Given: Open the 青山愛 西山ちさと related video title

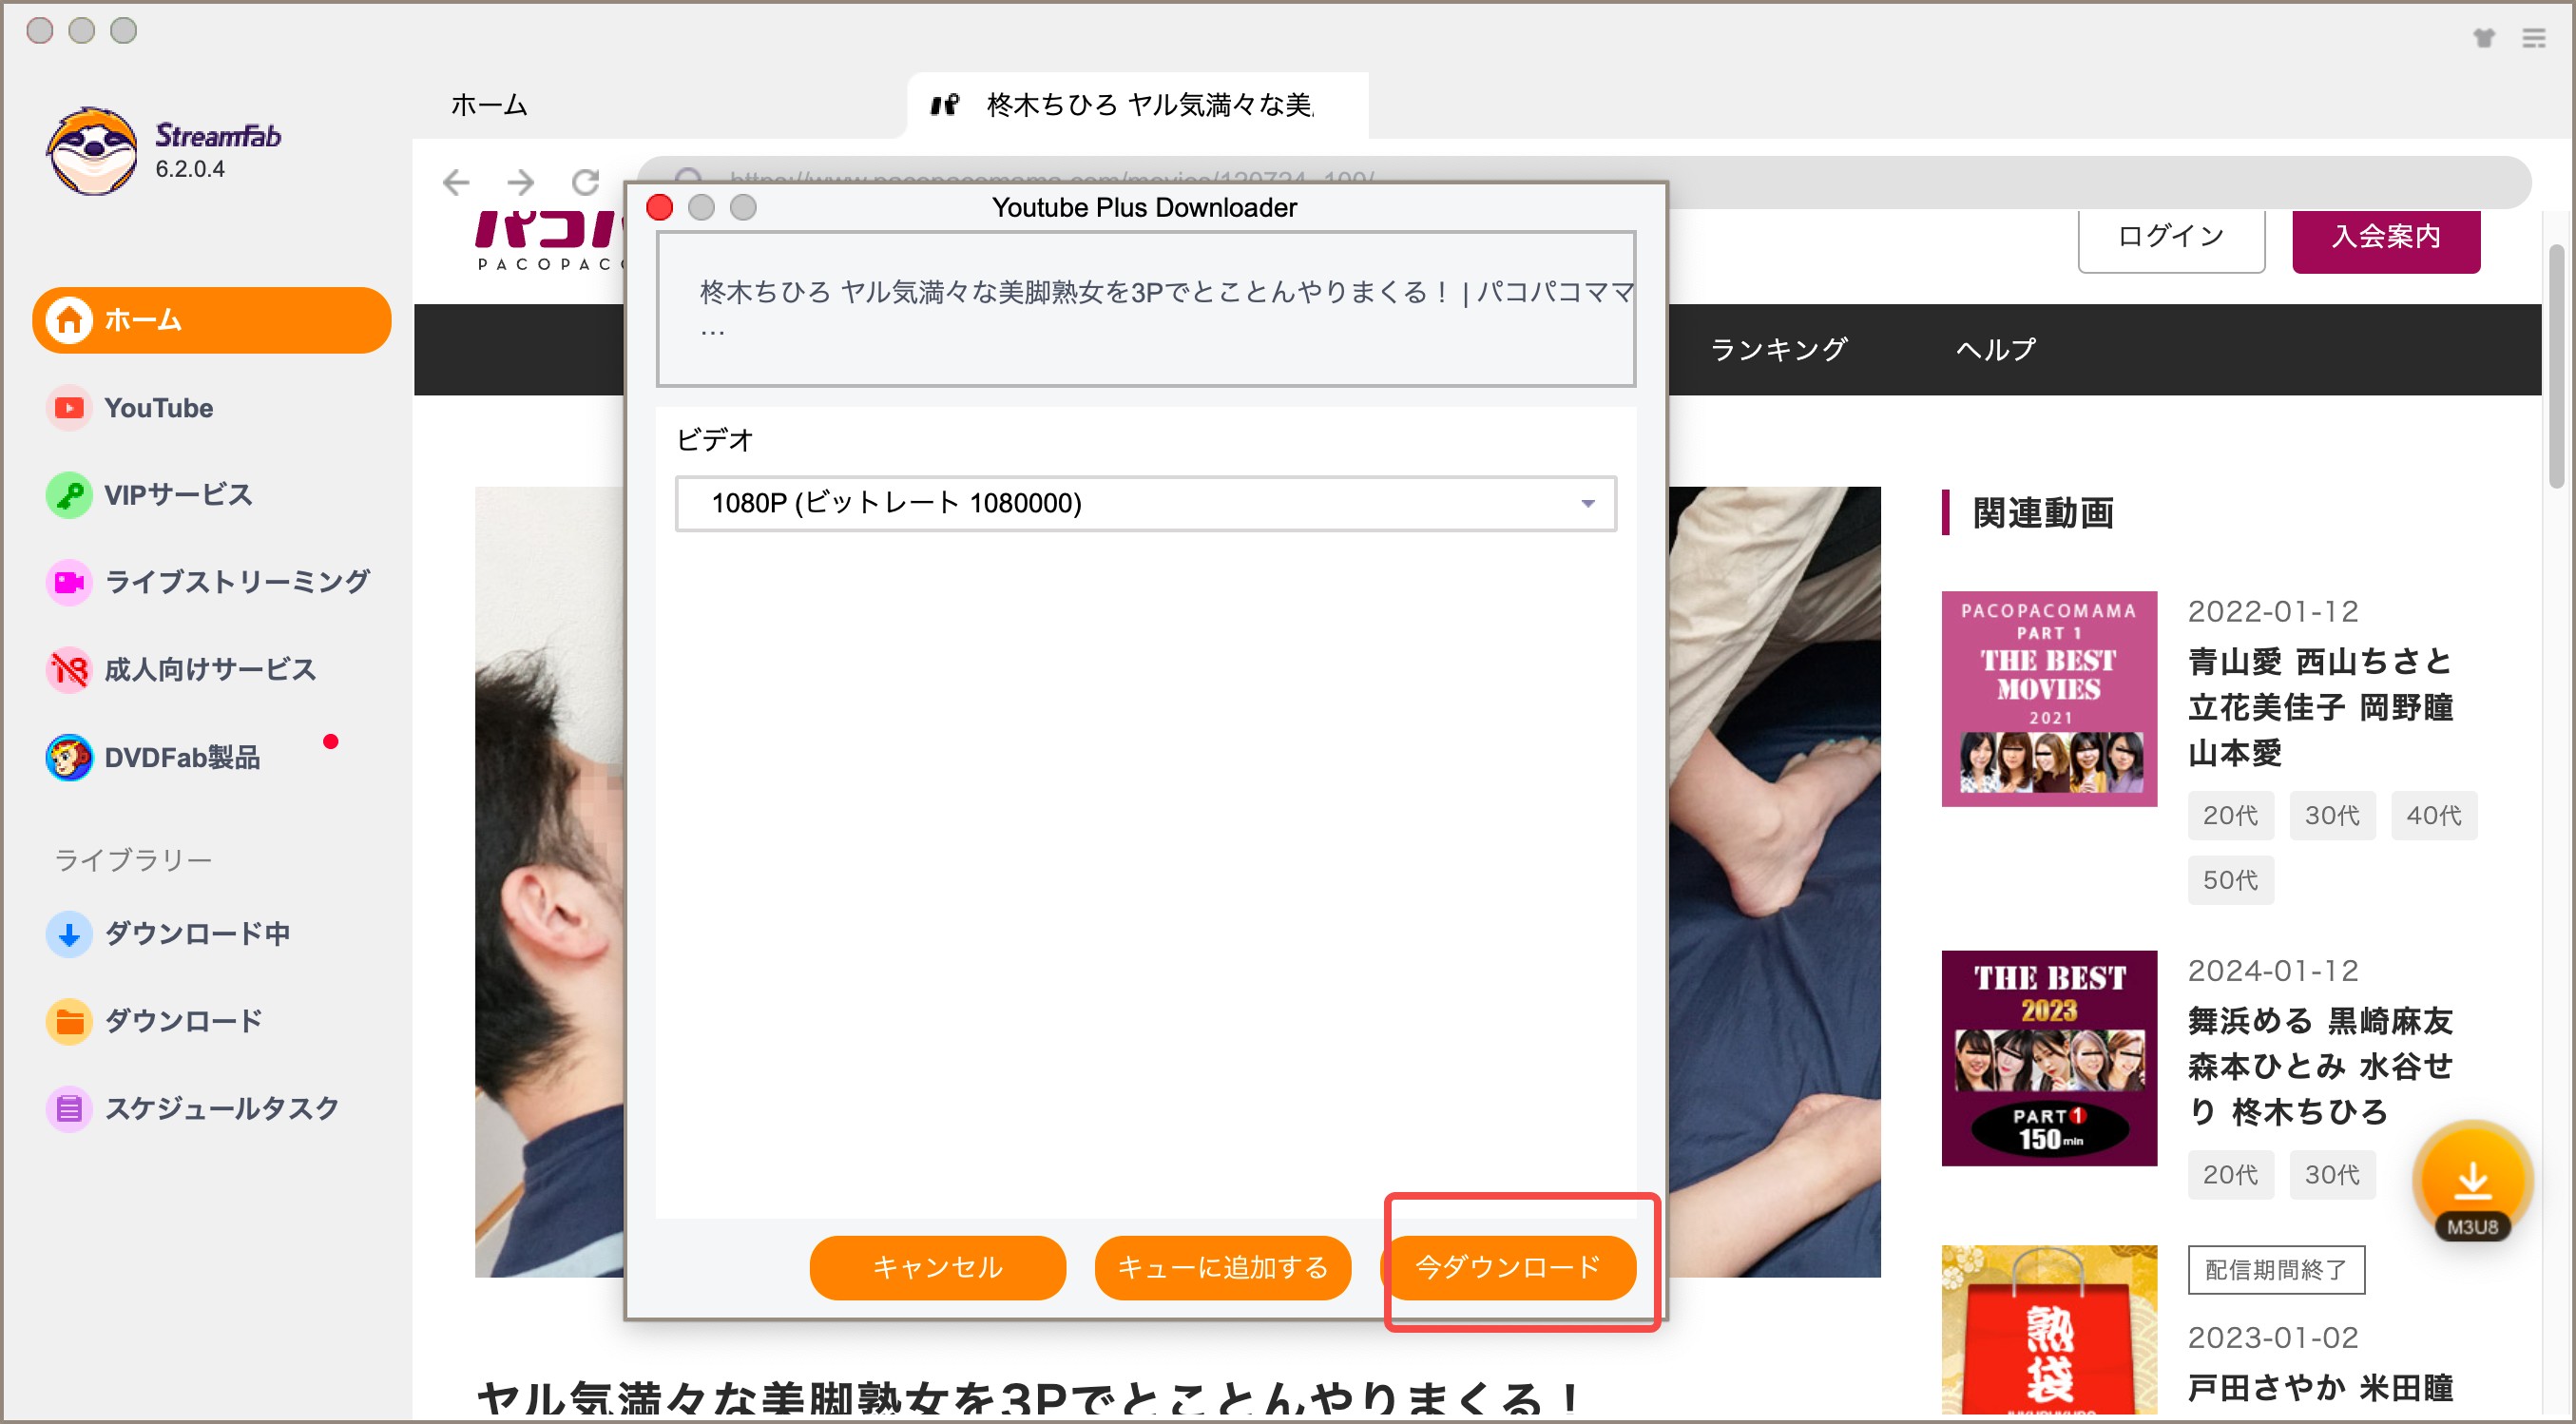Looking at the screenshot, I should [2320, 707].
